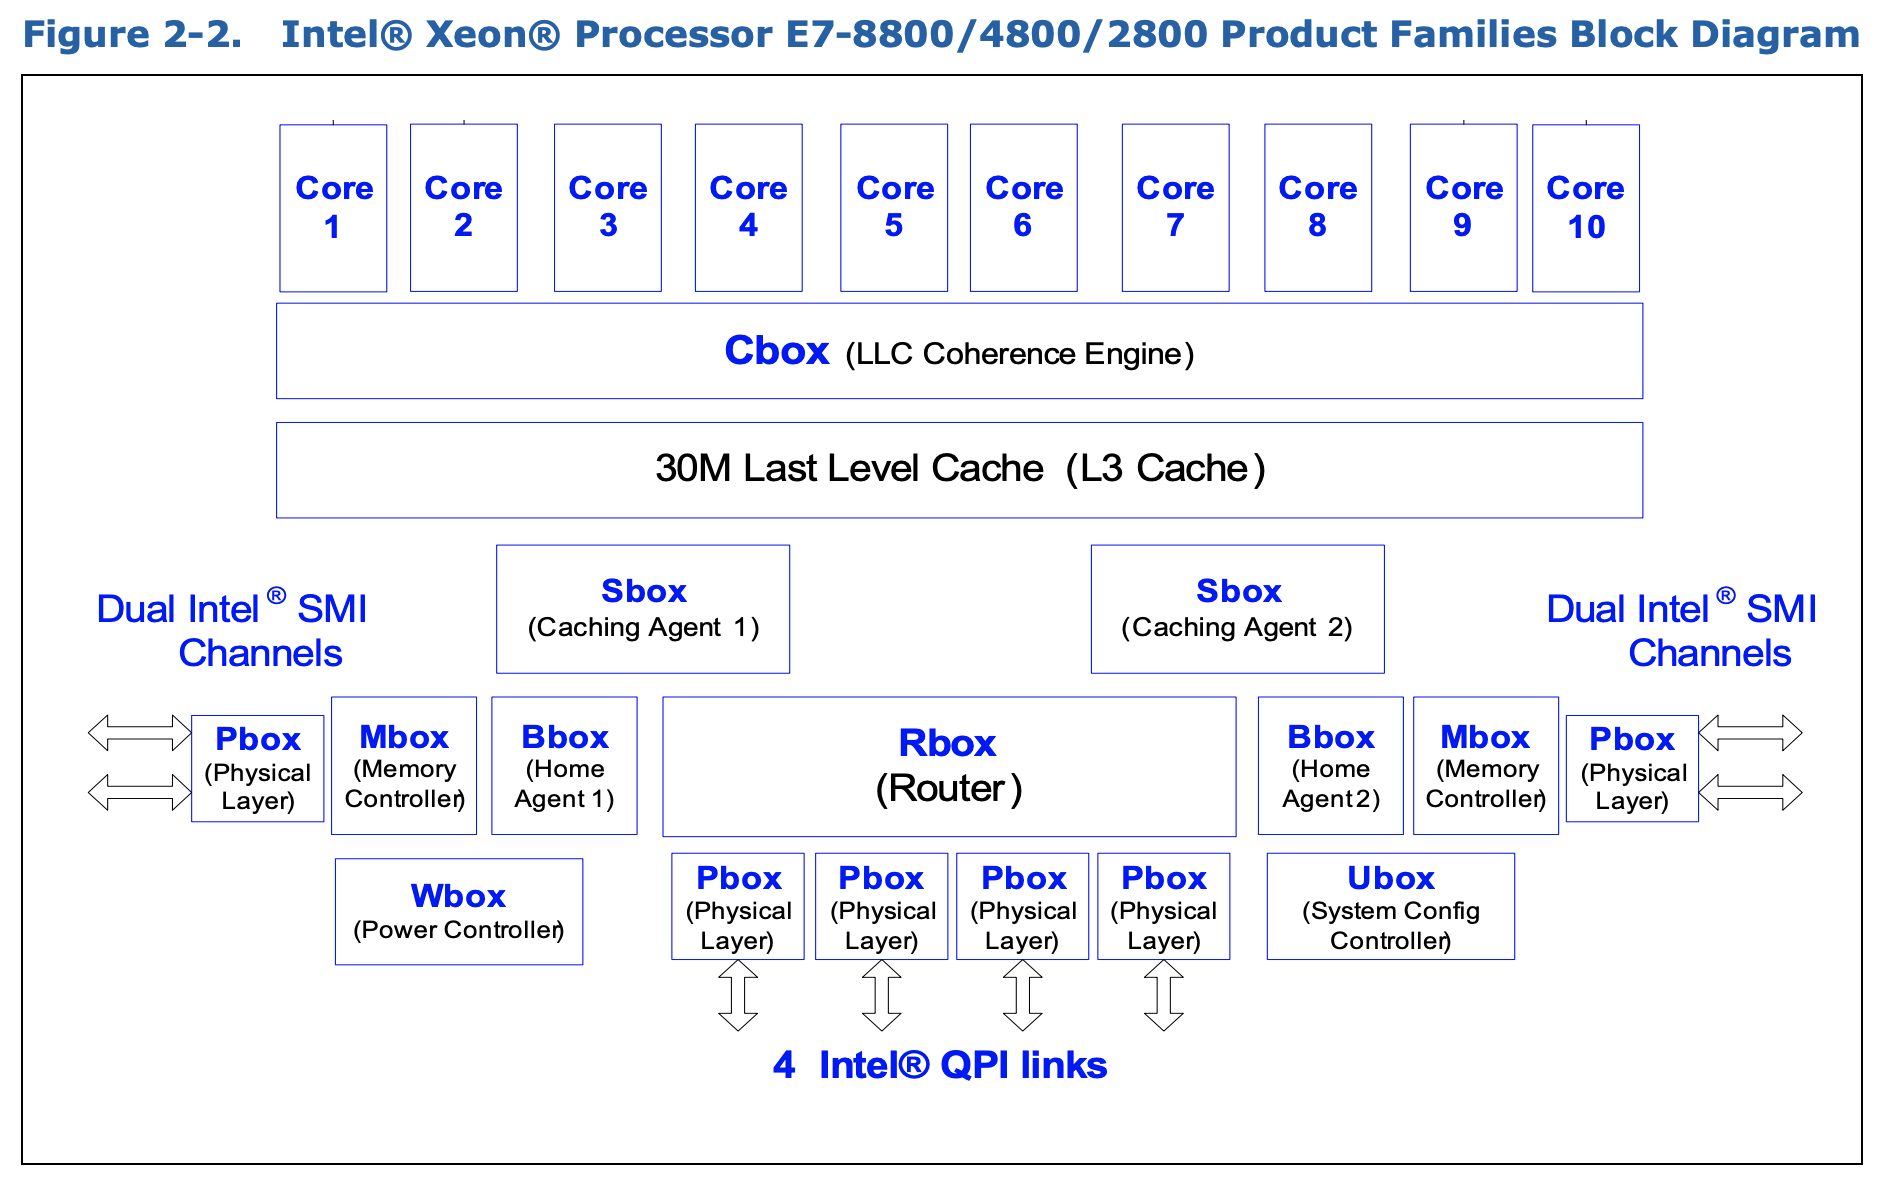This screenshot has height=1192, width=1886.
Task: Click the Figure 2-2 title caption
Action: 940,34
